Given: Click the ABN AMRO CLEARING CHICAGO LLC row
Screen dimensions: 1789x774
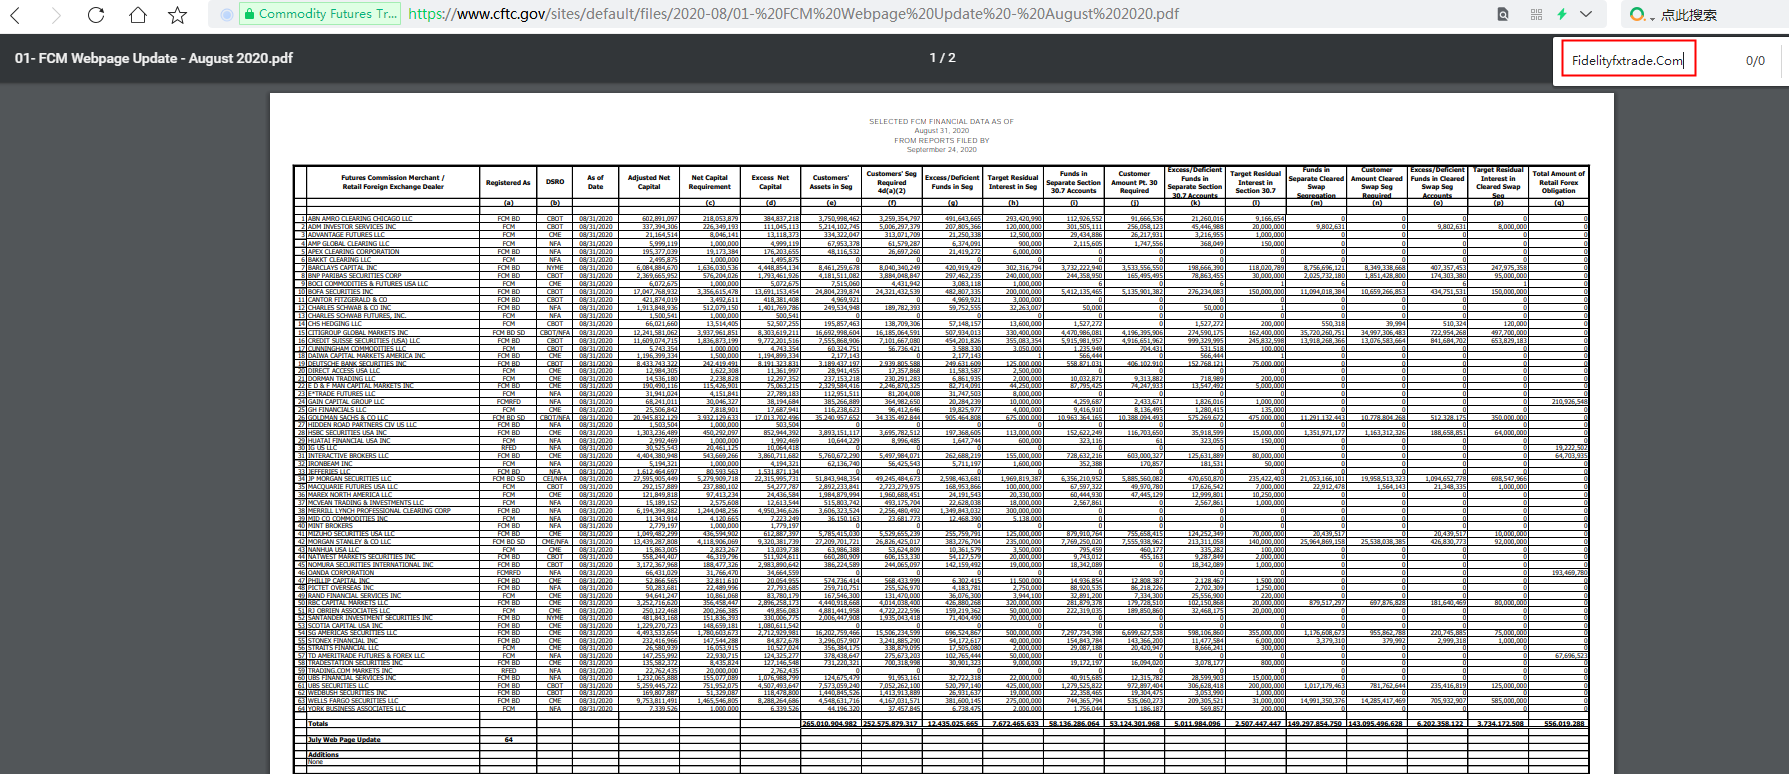Looking at the screenshot, I should point(941,218).
